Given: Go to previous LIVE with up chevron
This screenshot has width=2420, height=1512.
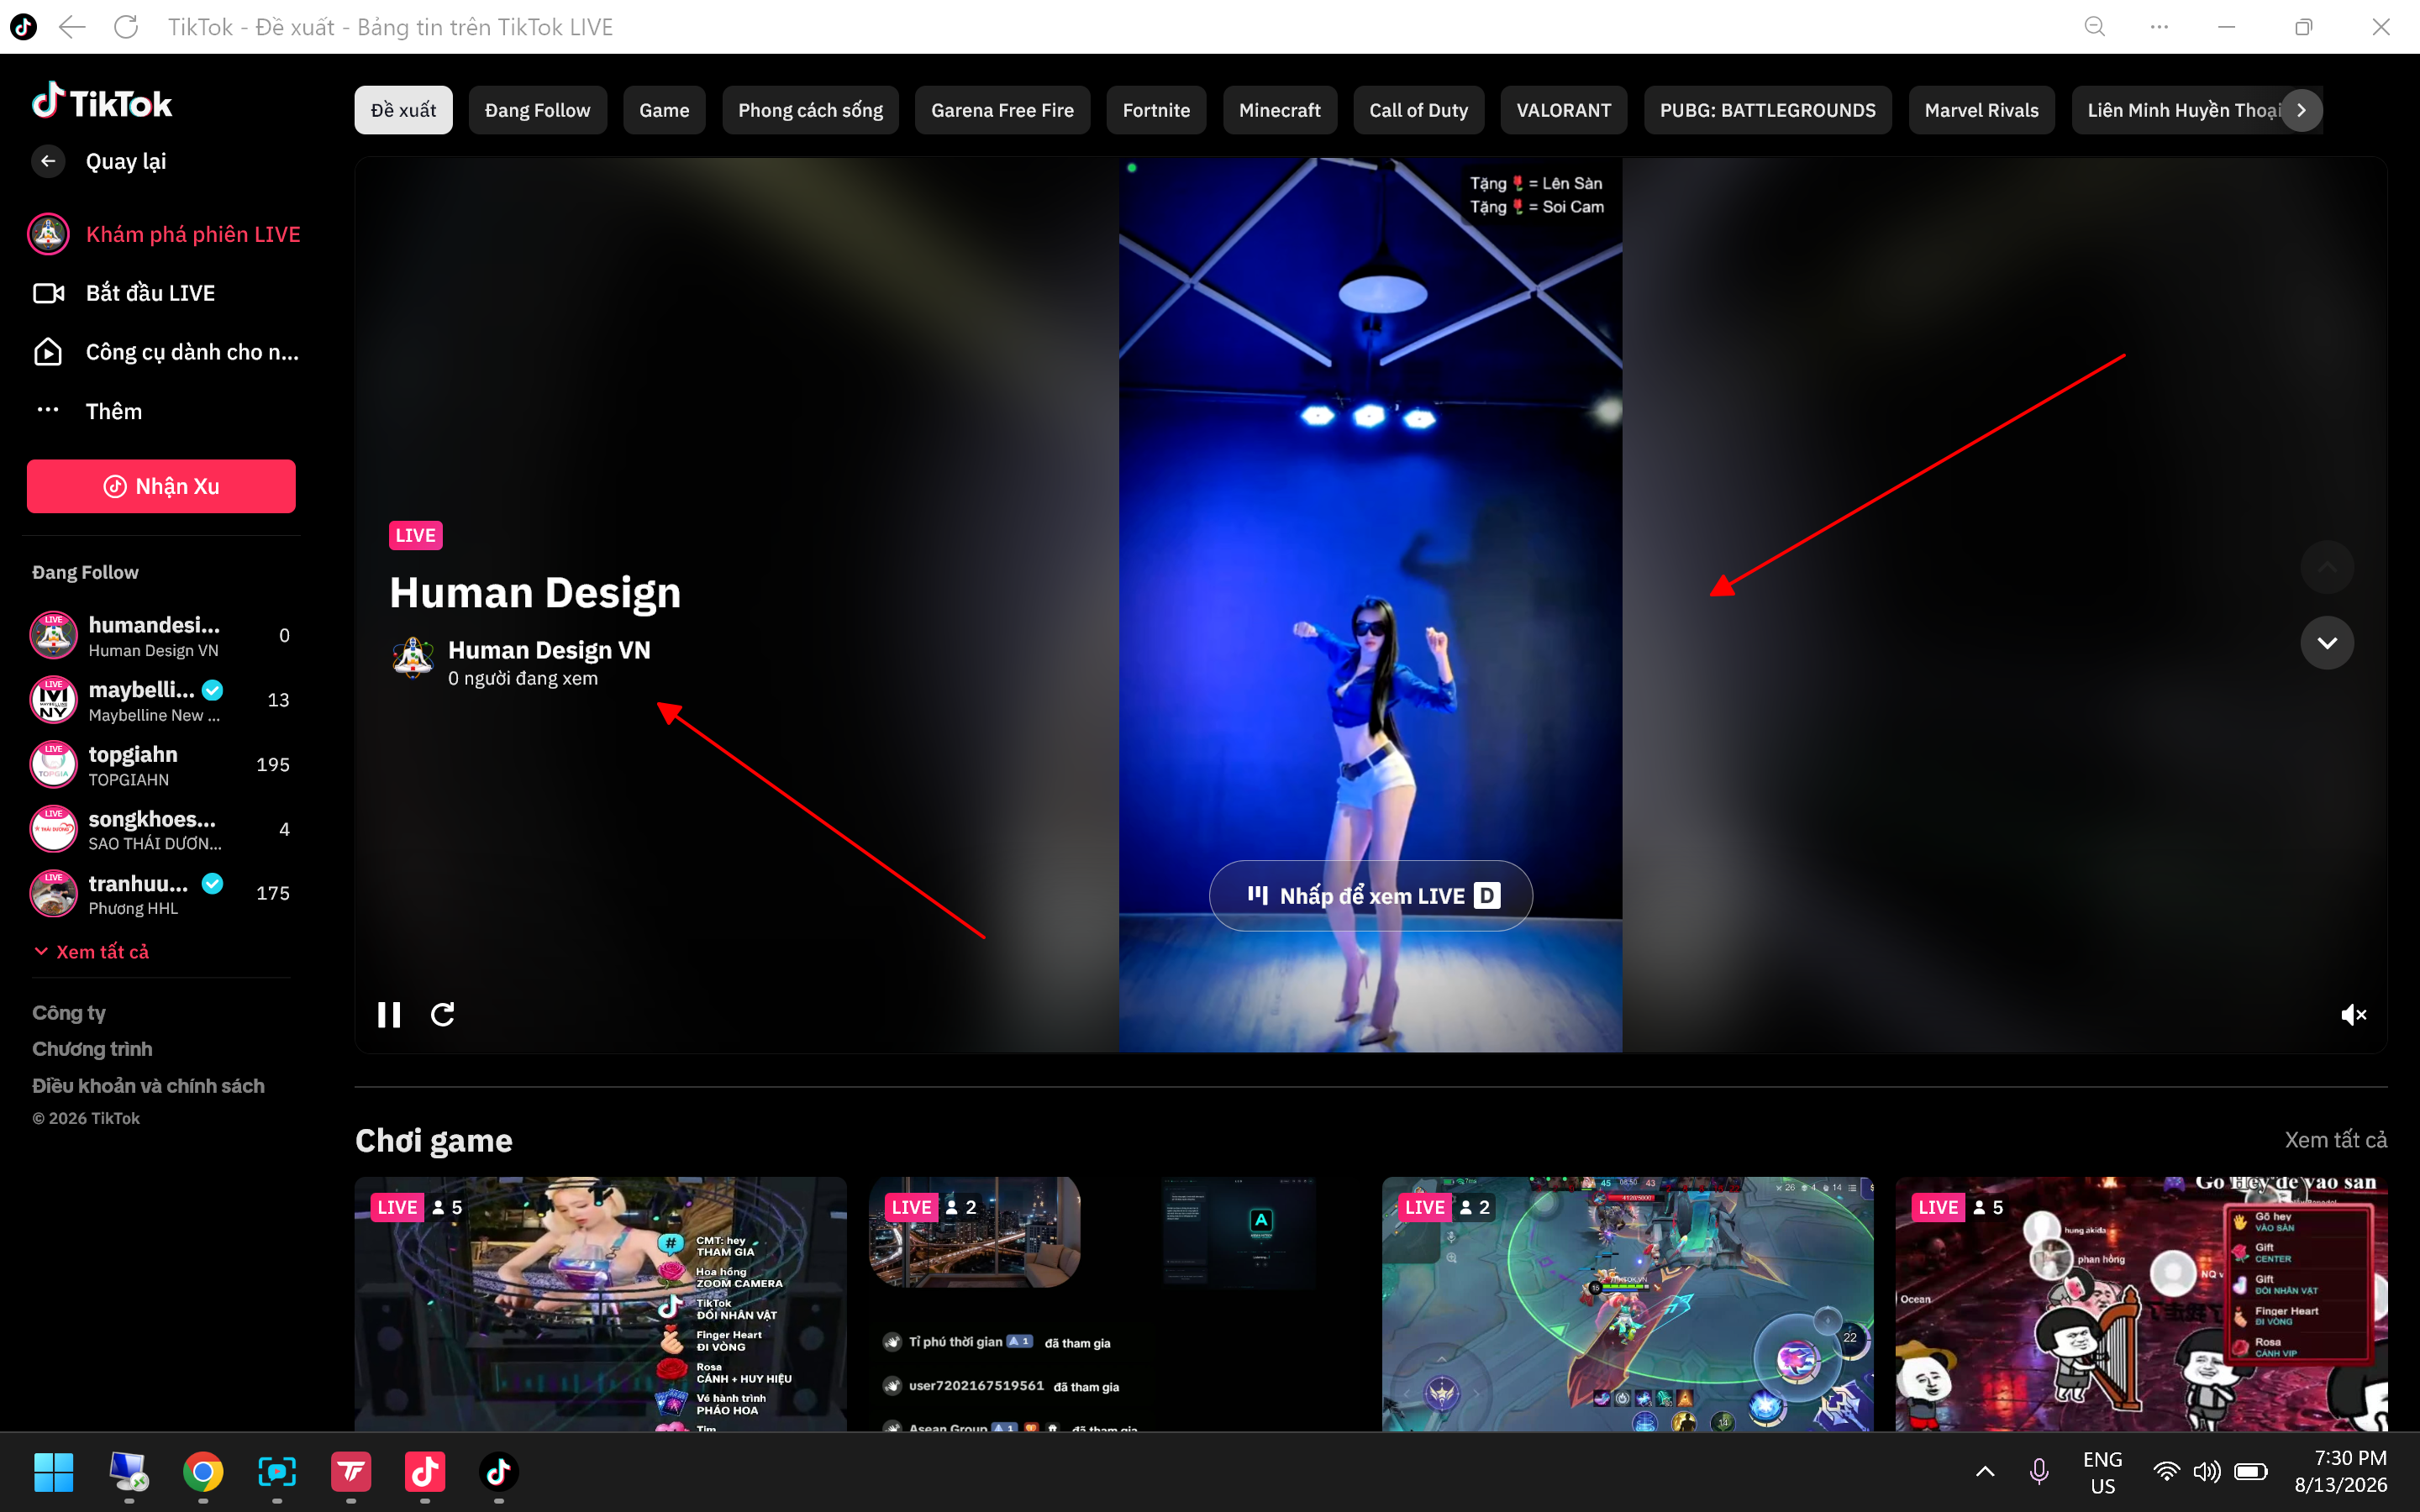Looking at the screenshot, I should [2327, 567].
